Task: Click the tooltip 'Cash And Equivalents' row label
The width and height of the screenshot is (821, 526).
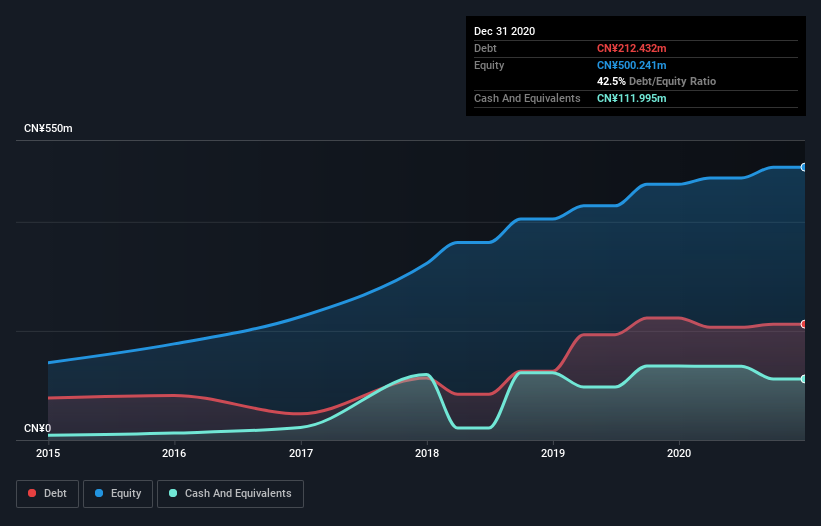Action: (527, 98)
